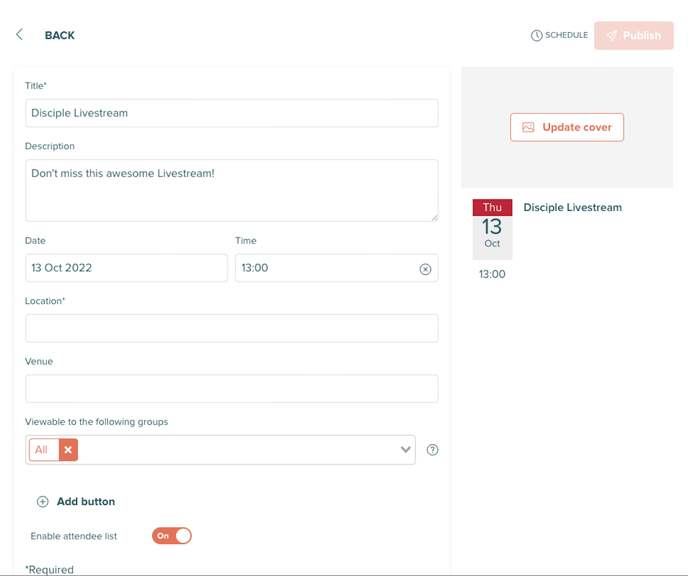Go back using the BACK label
688x576 pixels.
(x=60, y=36)
